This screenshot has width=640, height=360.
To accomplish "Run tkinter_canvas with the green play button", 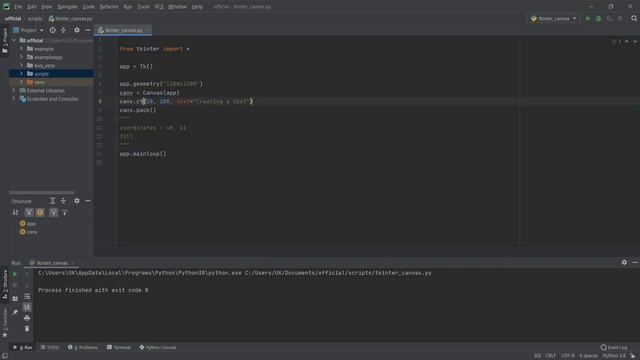I will coord(588,19).
